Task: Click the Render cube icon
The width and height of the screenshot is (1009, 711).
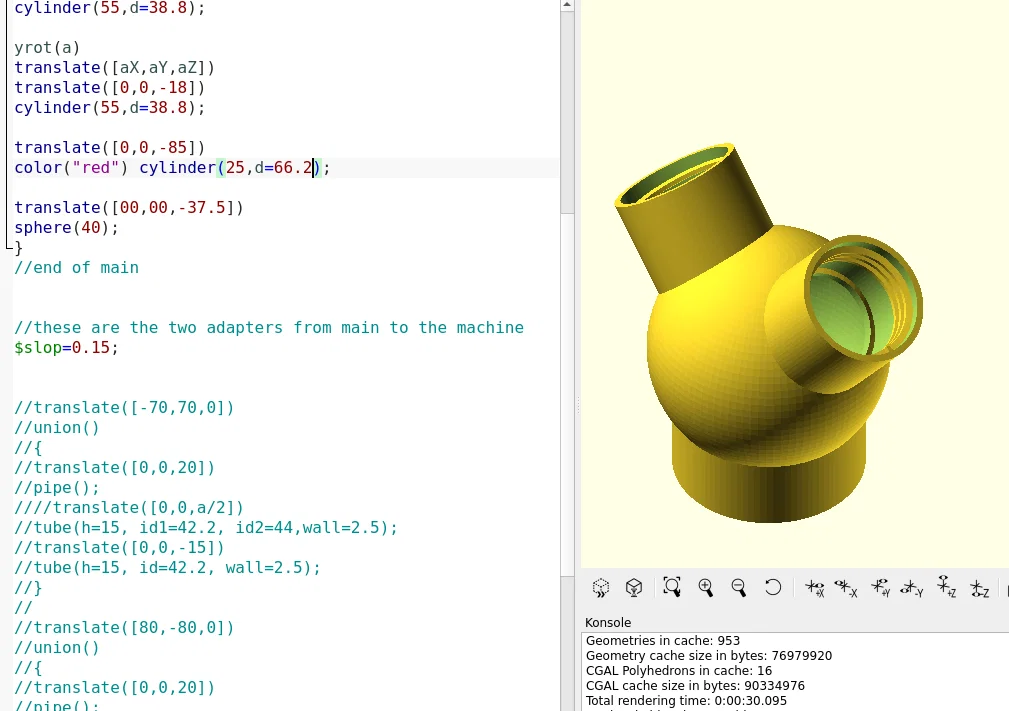Action: tap(634, 587)
